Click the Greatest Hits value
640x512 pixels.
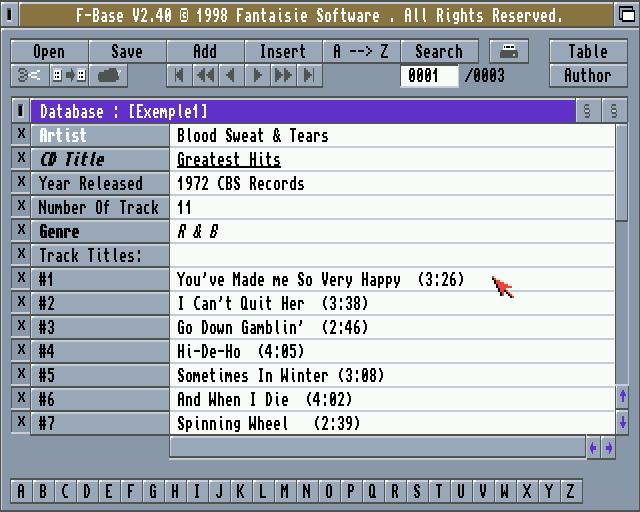pos(229,159)
